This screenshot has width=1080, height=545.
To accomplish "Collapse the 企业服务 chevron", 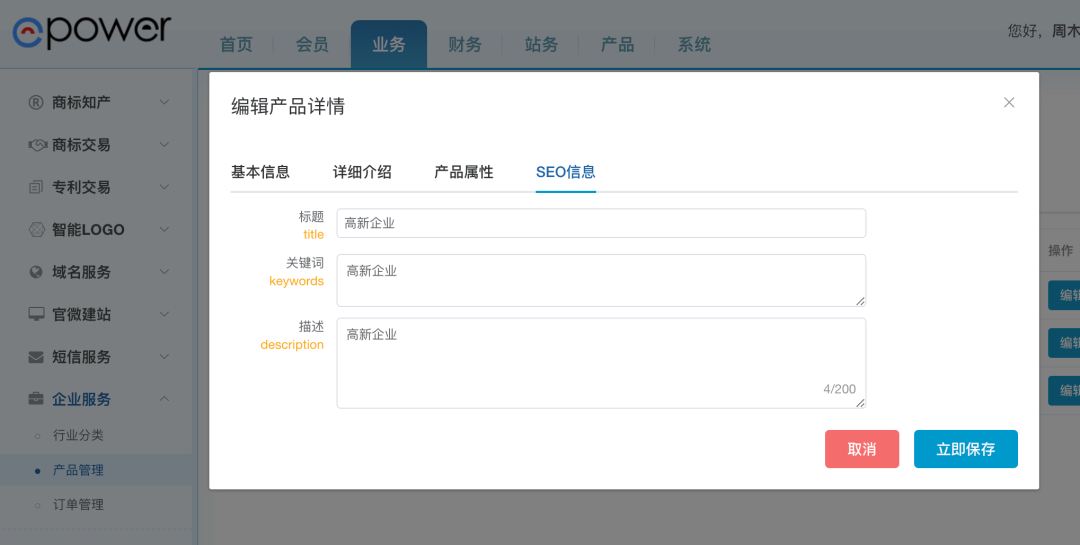I will pos(164,398).
